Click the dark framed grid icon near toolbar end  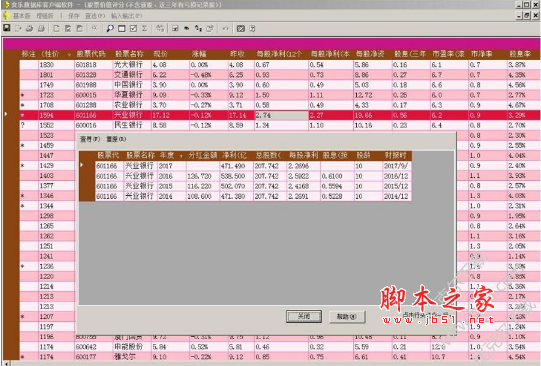tap(240, 29)
